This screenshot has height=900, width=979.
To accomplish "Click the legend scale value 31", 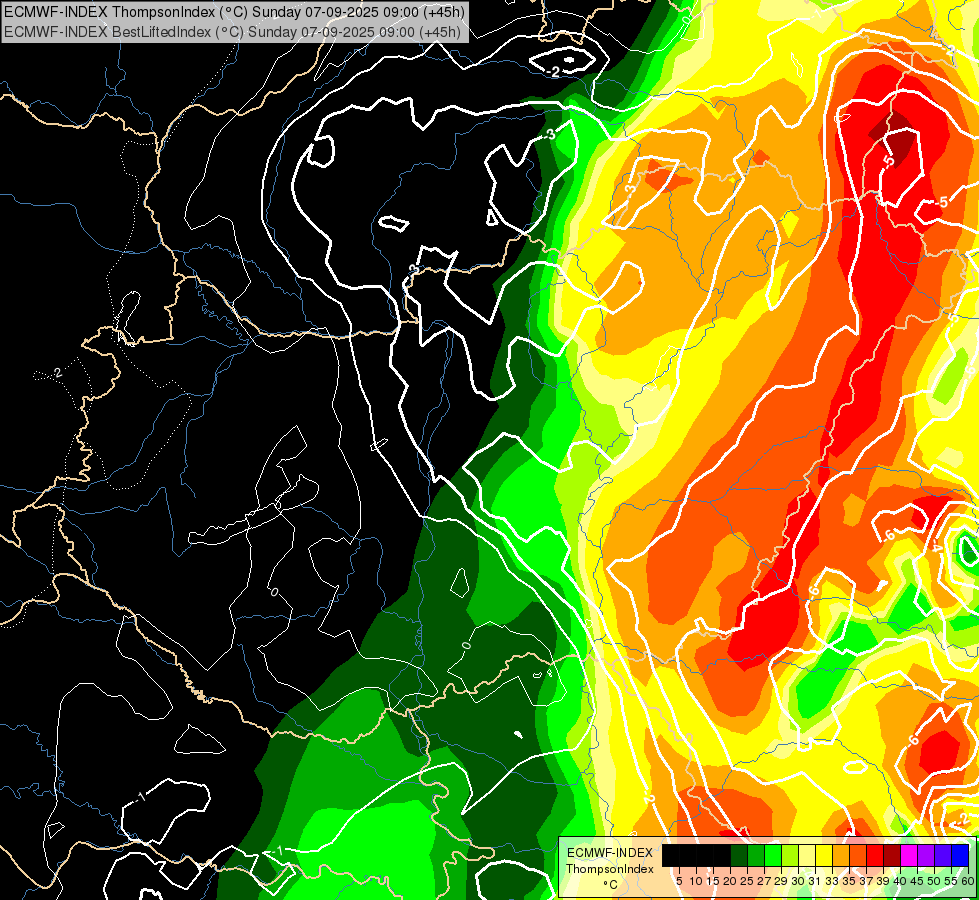I will (815, 881).
